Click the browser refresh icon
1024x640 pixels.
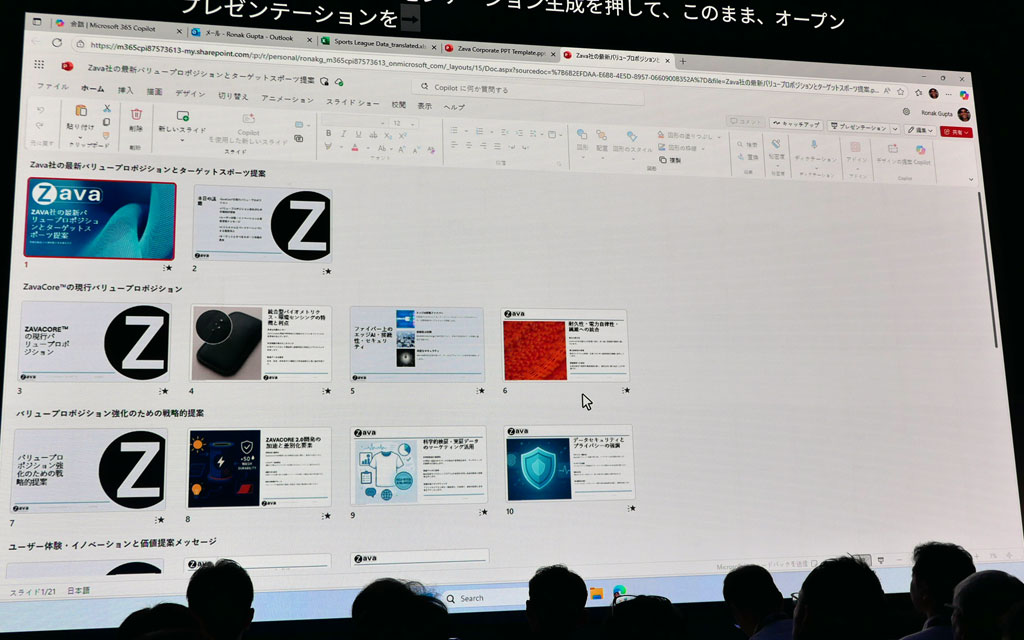click(57, 42)
